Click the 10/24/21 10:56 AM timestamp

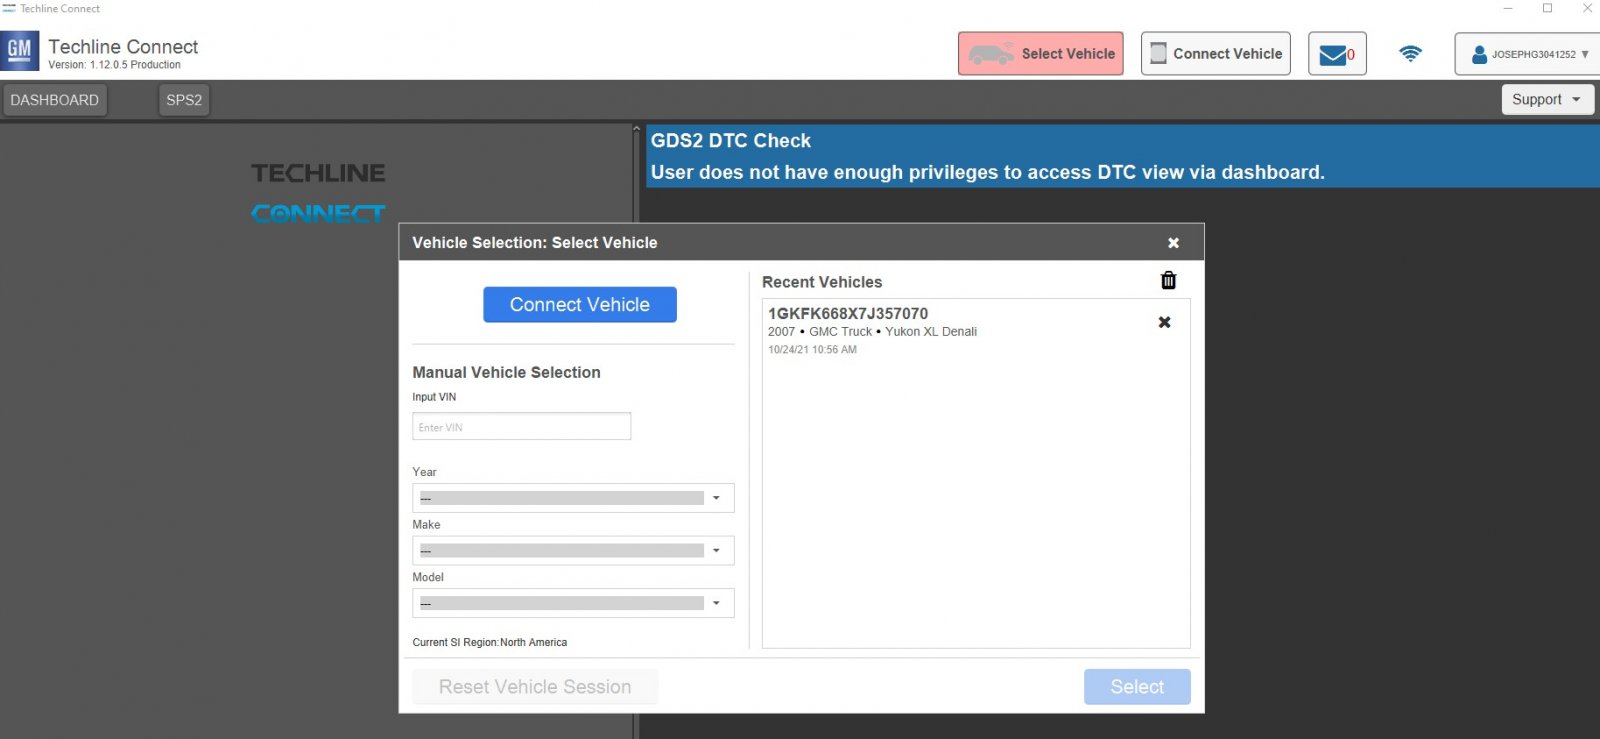812,350
